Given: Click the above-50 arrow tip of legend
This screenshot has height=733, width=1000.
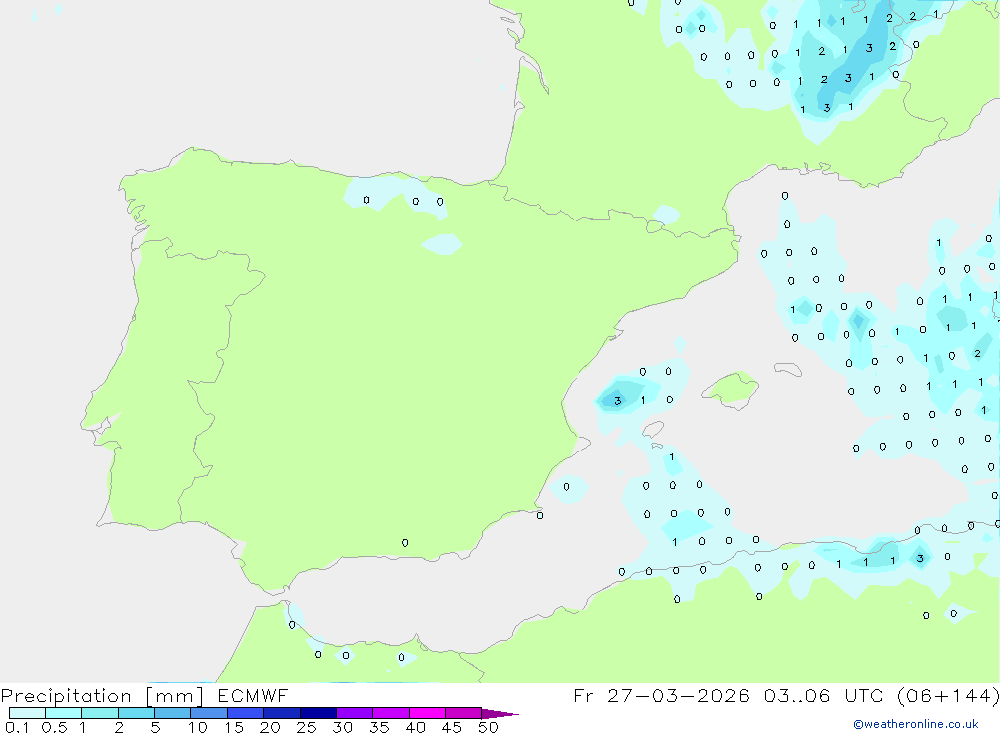Looking at the screenshot, I should tap(500, 714).
